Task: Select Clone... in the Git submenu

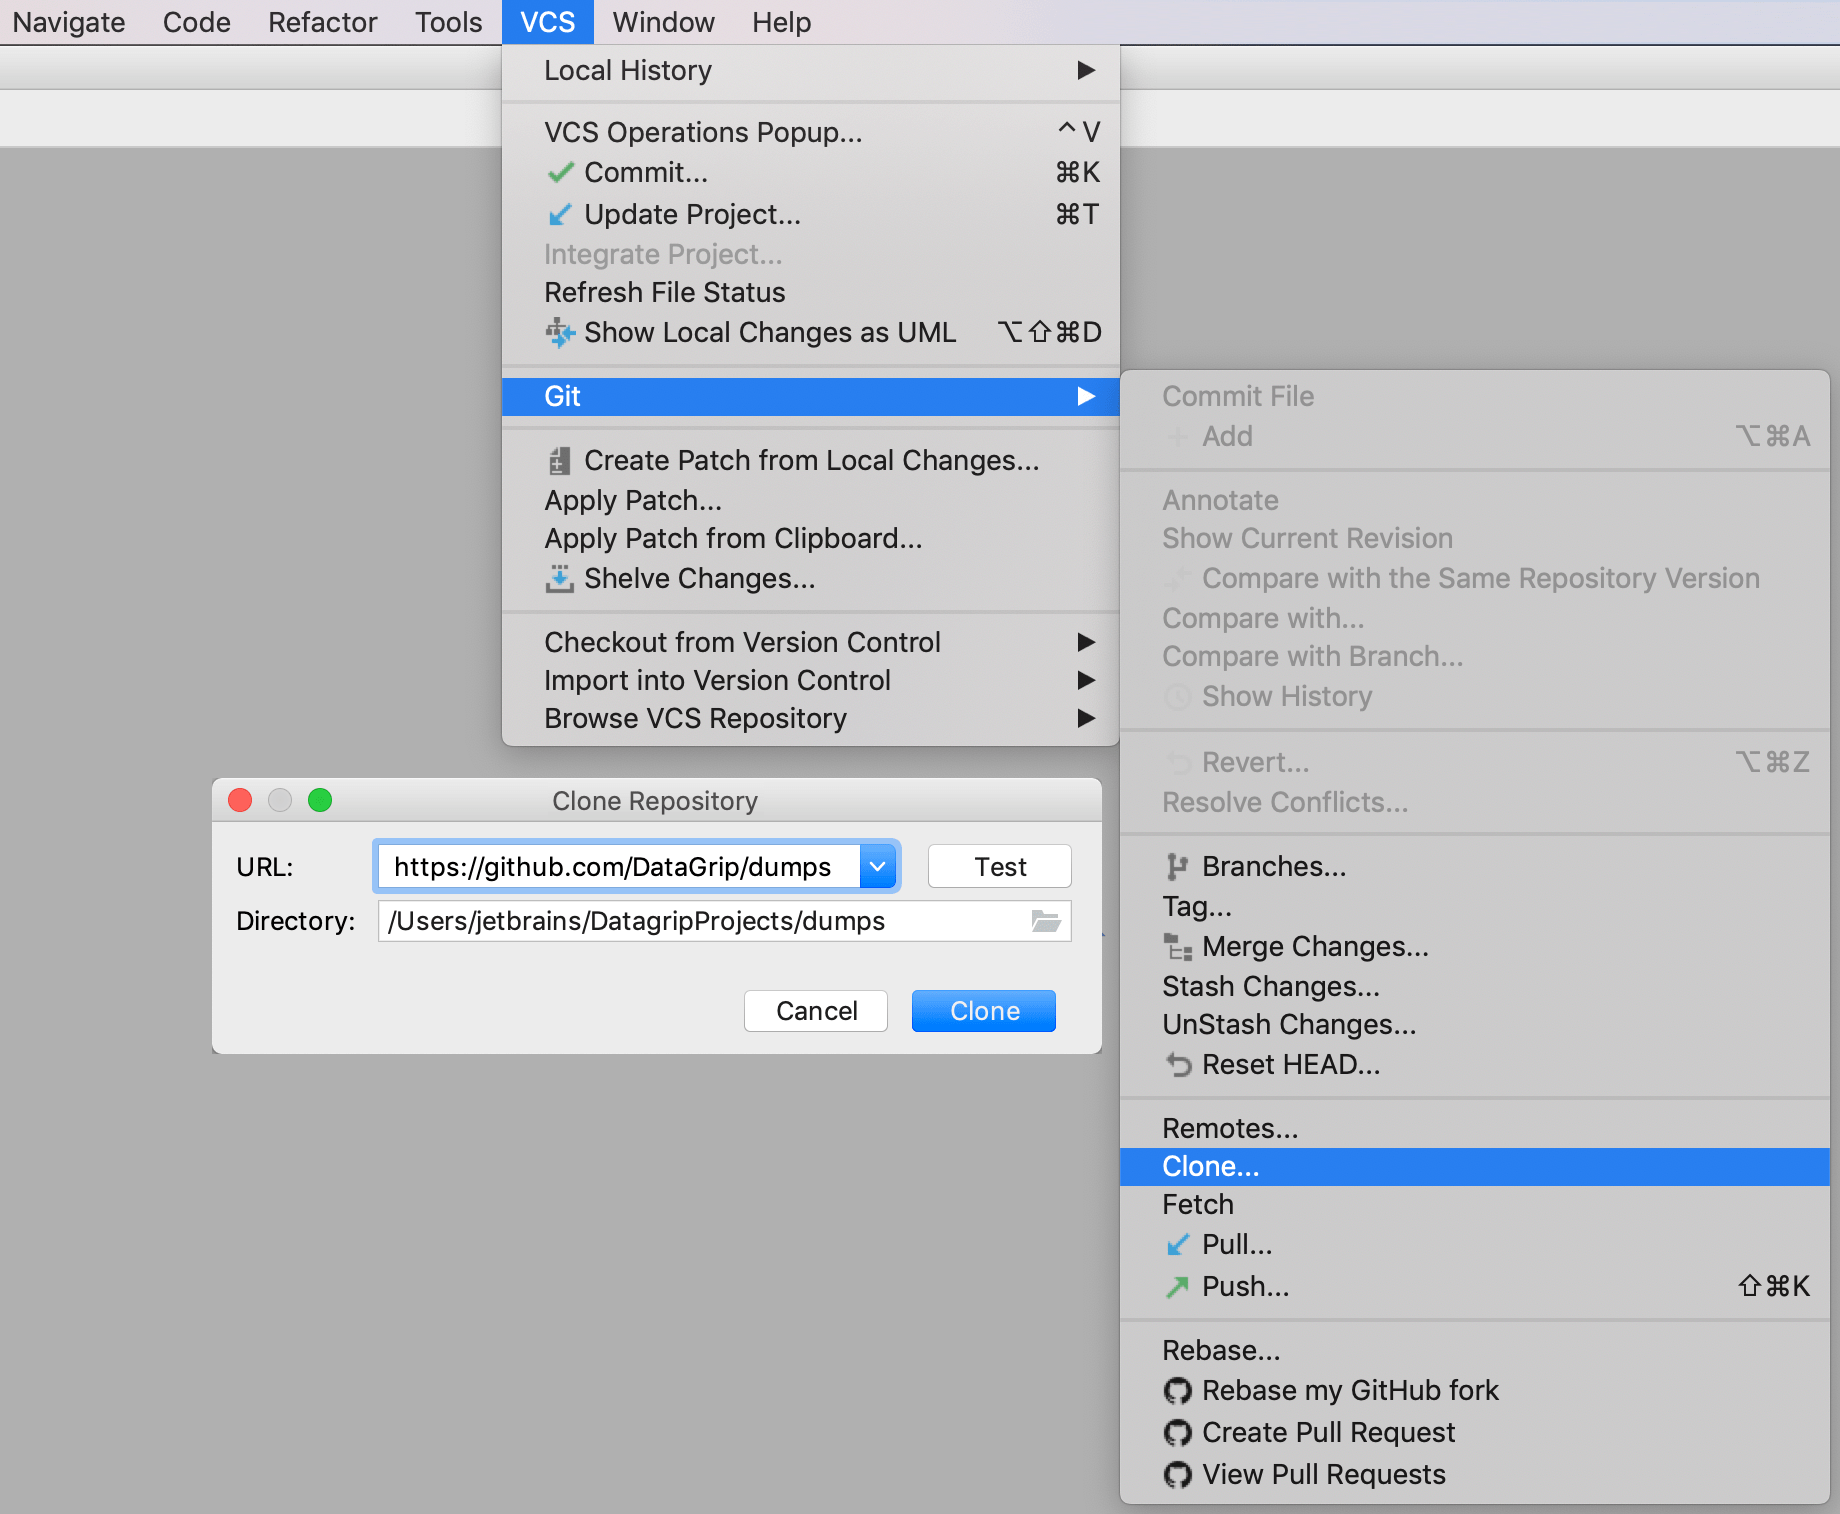Action: tap(1475, 1166)
